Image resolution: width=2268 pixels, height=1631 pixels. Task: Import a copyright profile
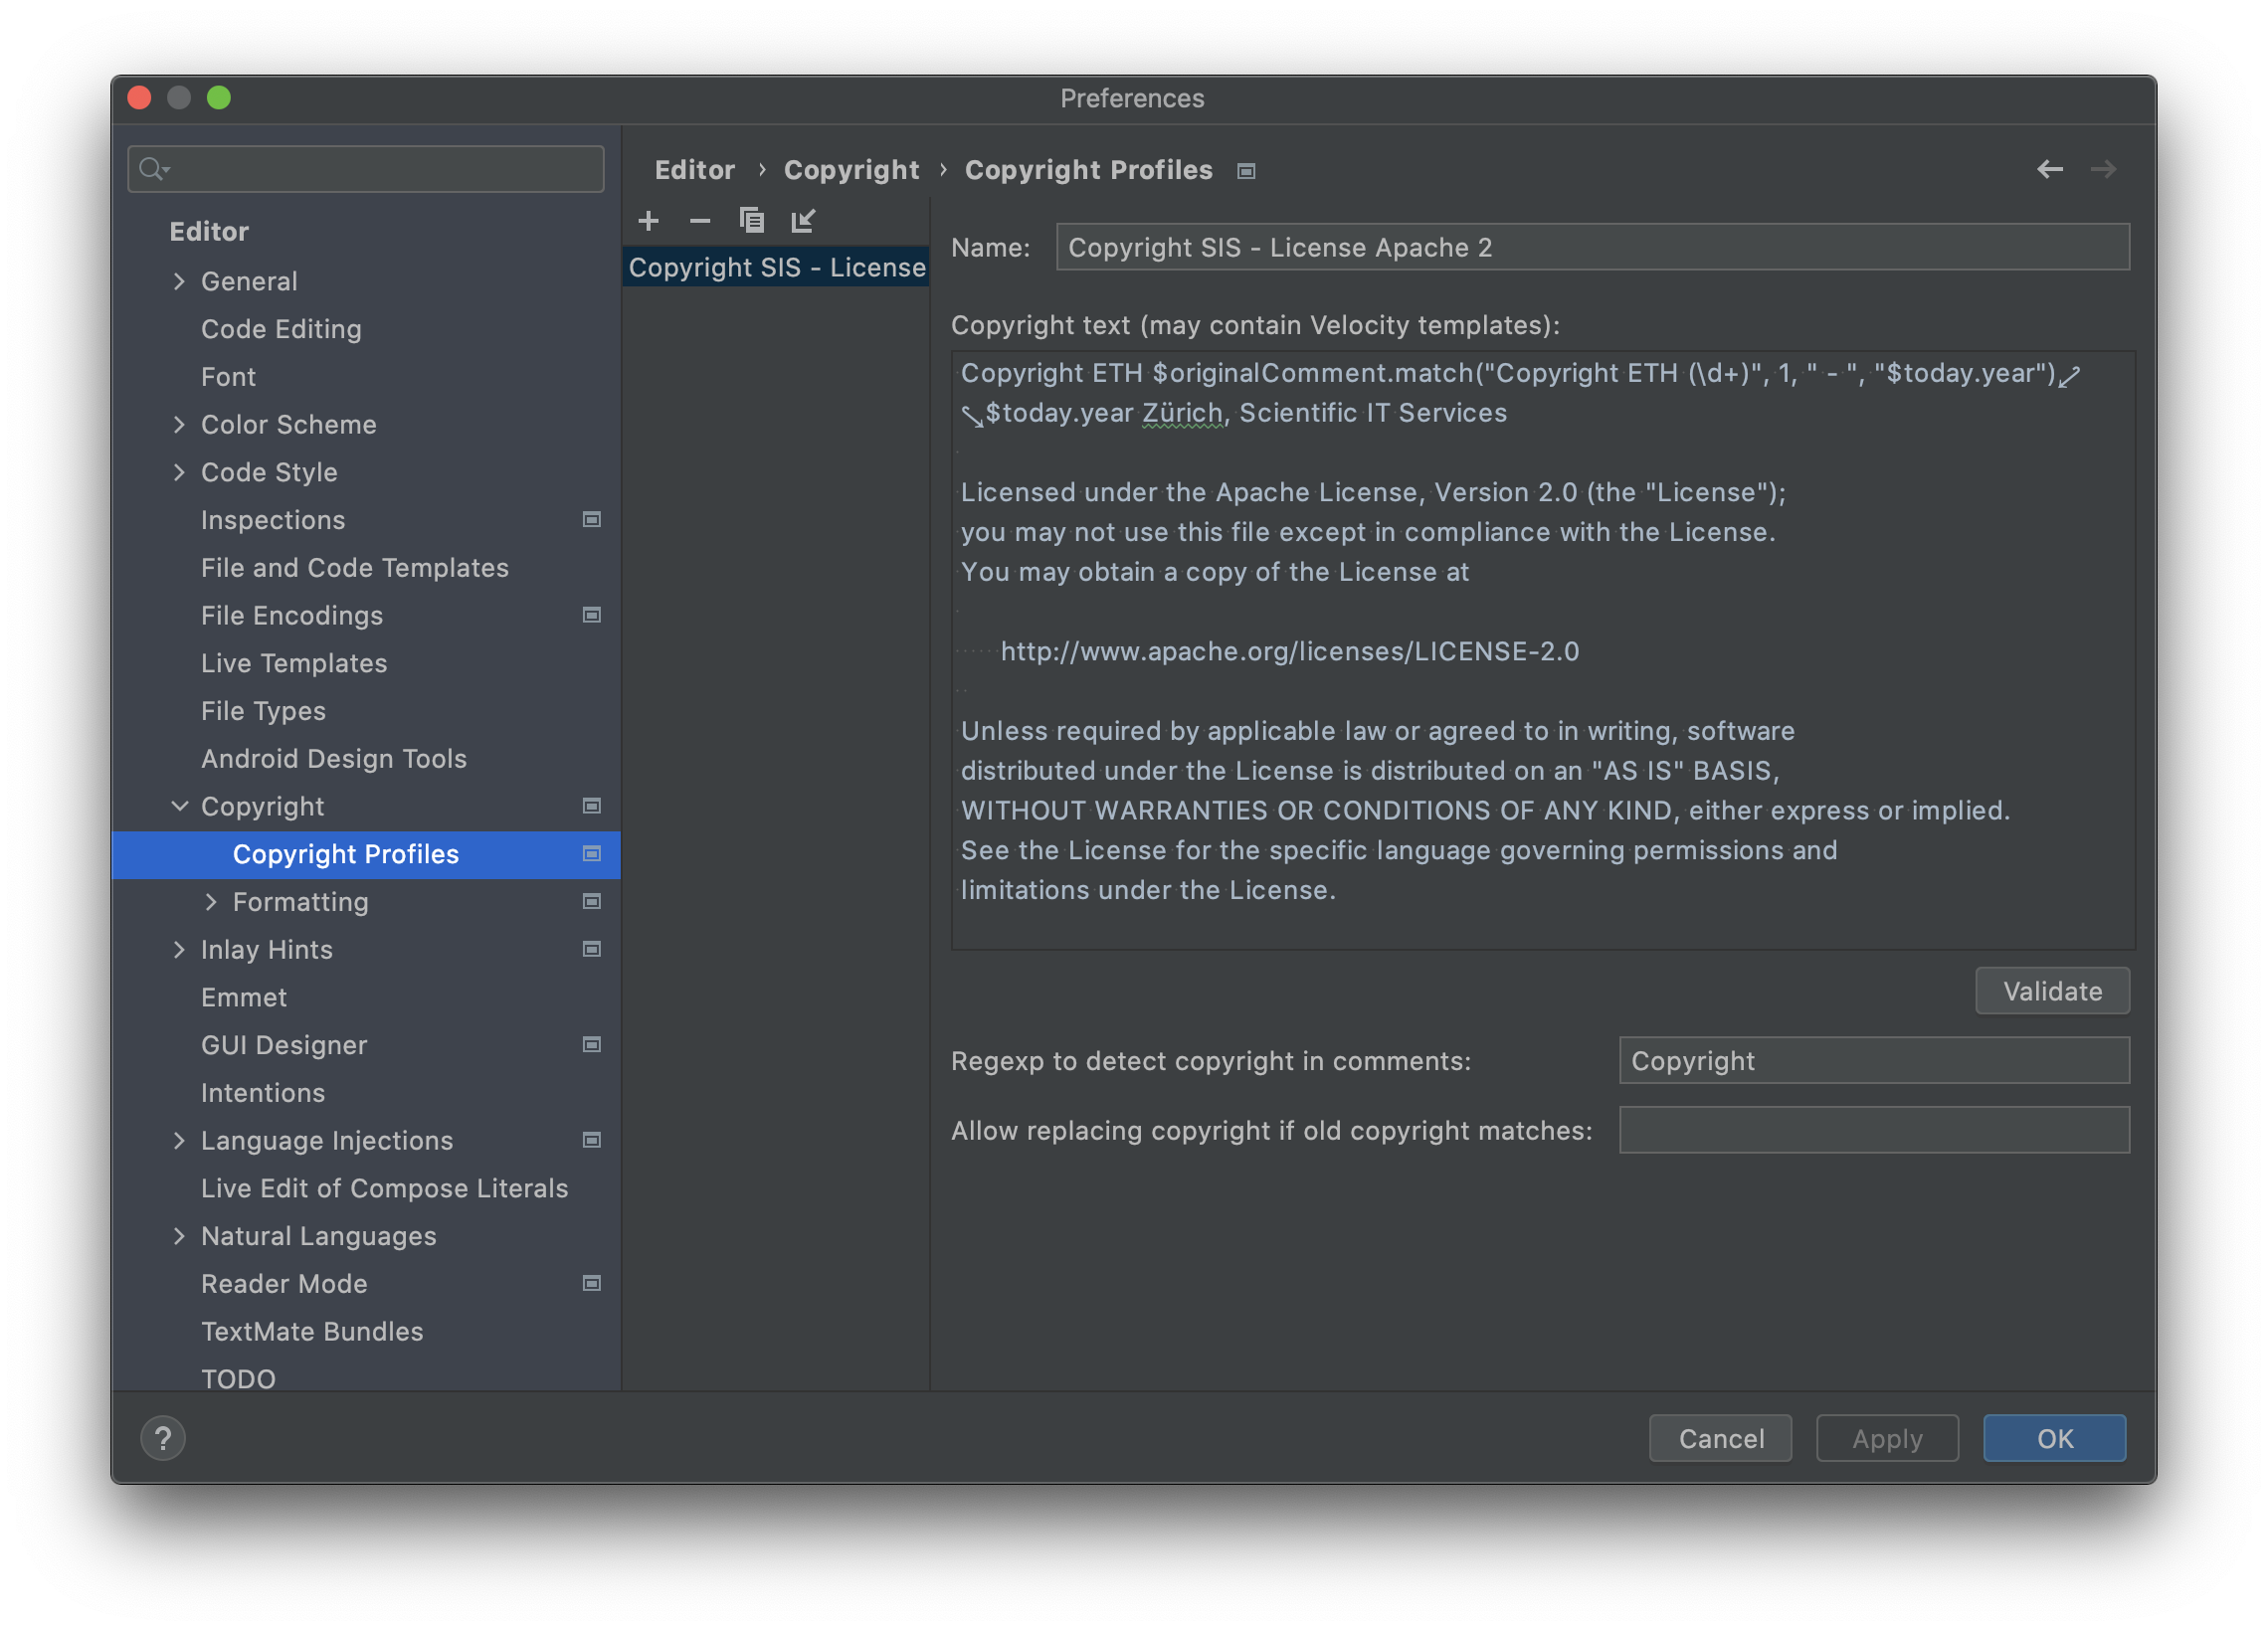click(x=803, y=220)
